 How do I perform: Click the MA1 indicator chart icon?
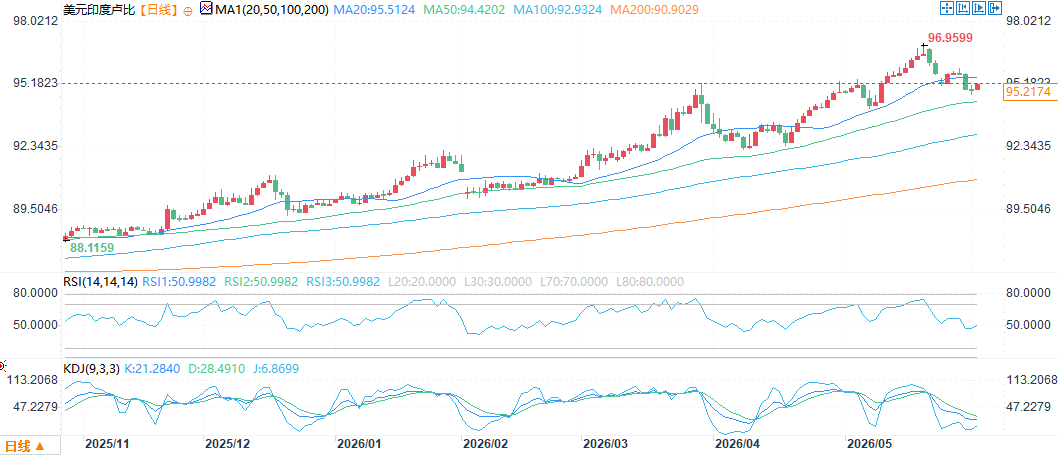coord(206,9)
